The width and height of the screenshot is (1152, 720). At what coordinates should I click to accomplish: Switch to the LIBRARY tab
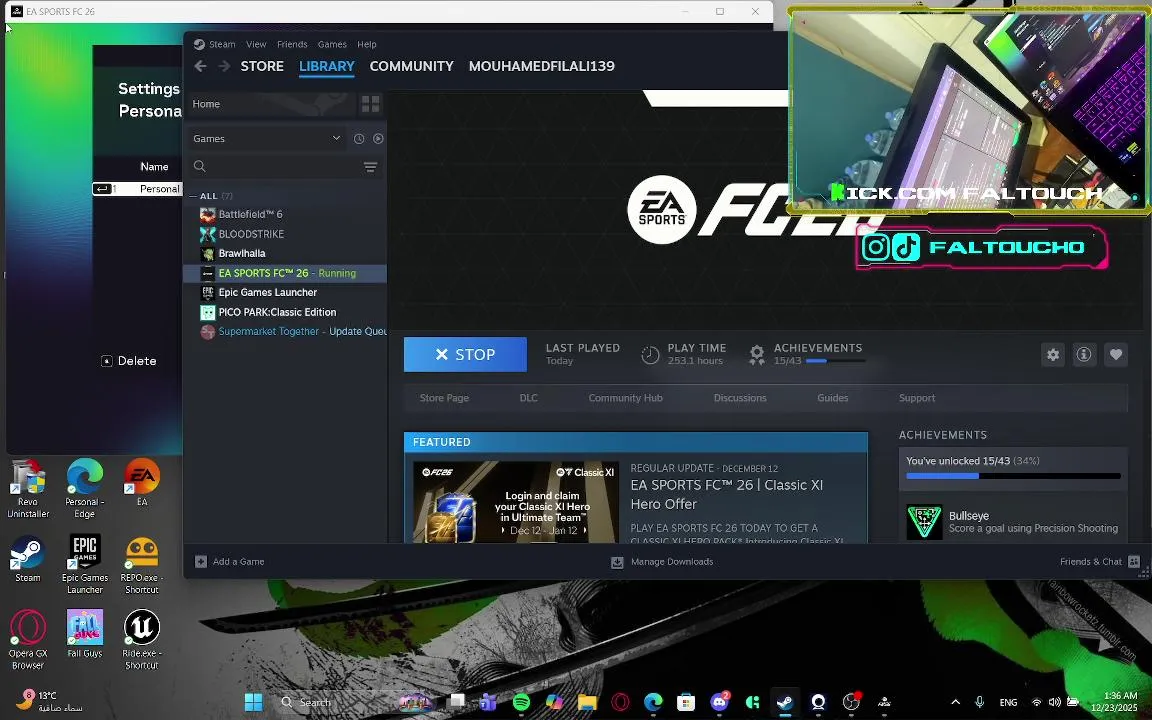click(327, 66)
